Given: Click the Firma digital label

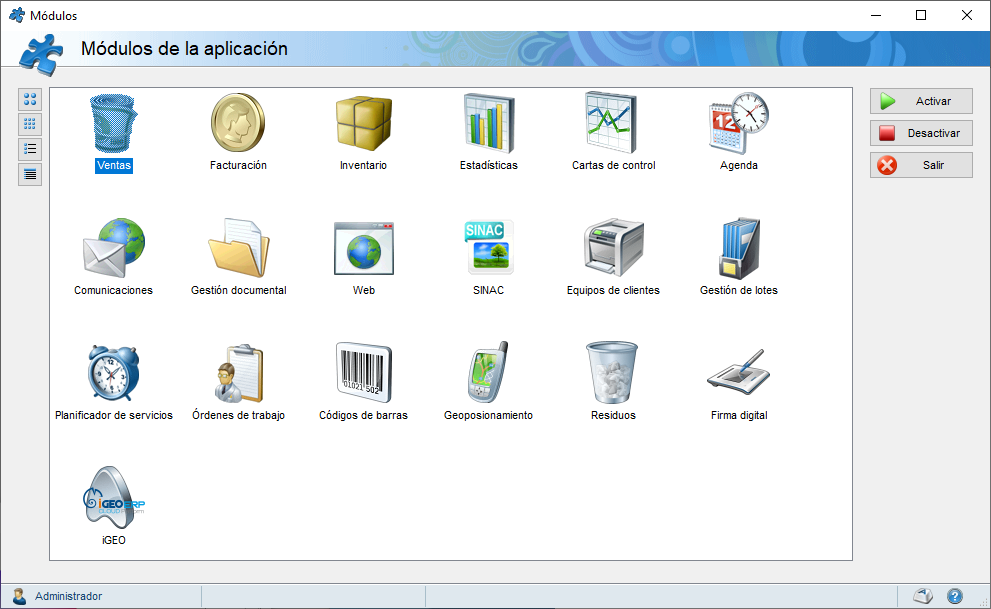Looking at the screenshot, I should (x=739, y=416).
